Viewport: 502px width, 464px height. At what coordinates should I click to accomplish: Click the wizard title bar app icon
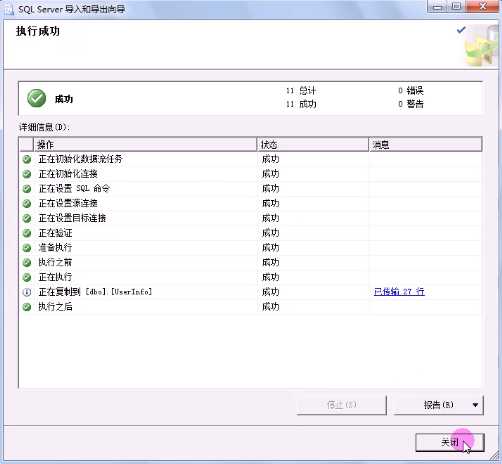click(x=9, y=9)
